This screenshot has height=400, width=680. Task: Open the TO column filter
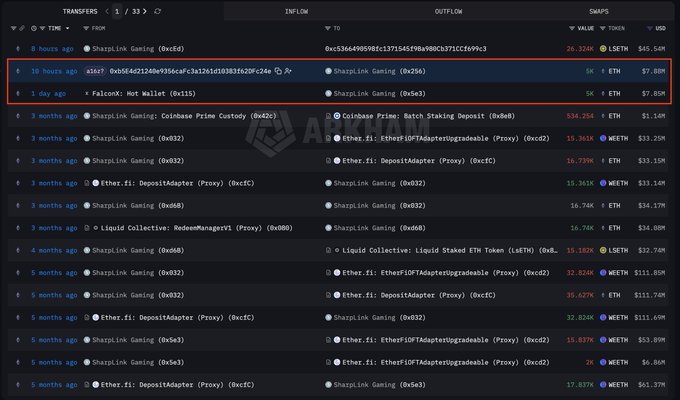click(x=328, y=28)
